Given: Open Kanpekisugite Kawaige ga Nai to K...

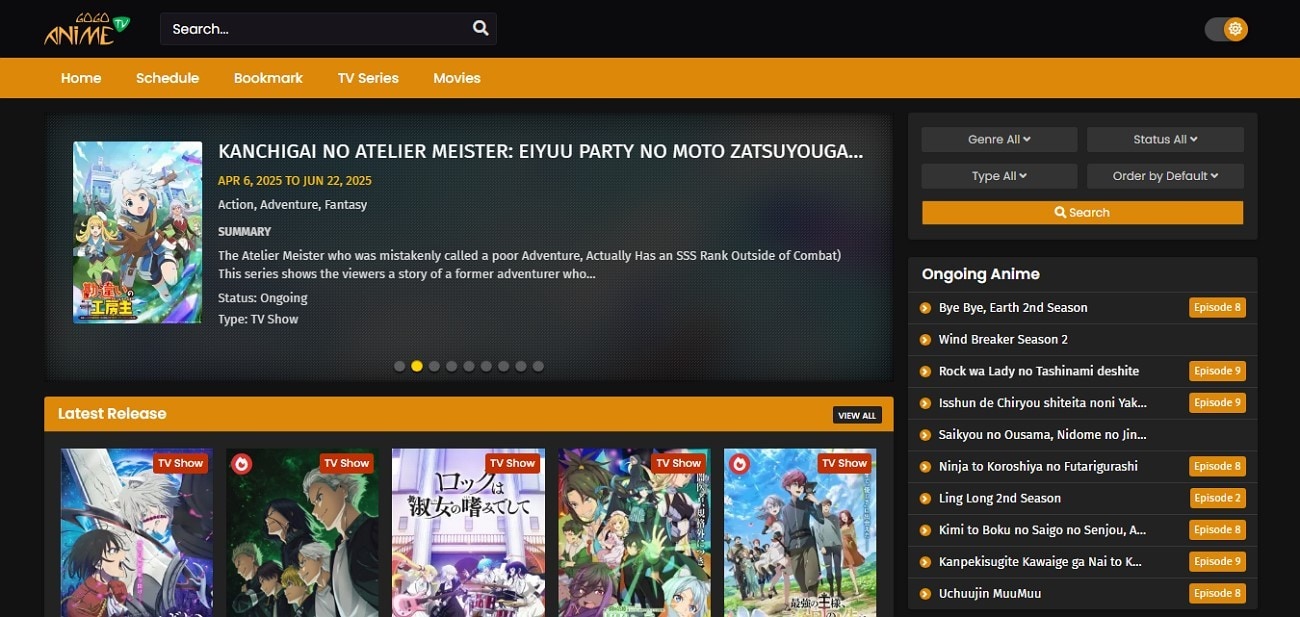Looking at the screenshot, I should point(1040,562).
